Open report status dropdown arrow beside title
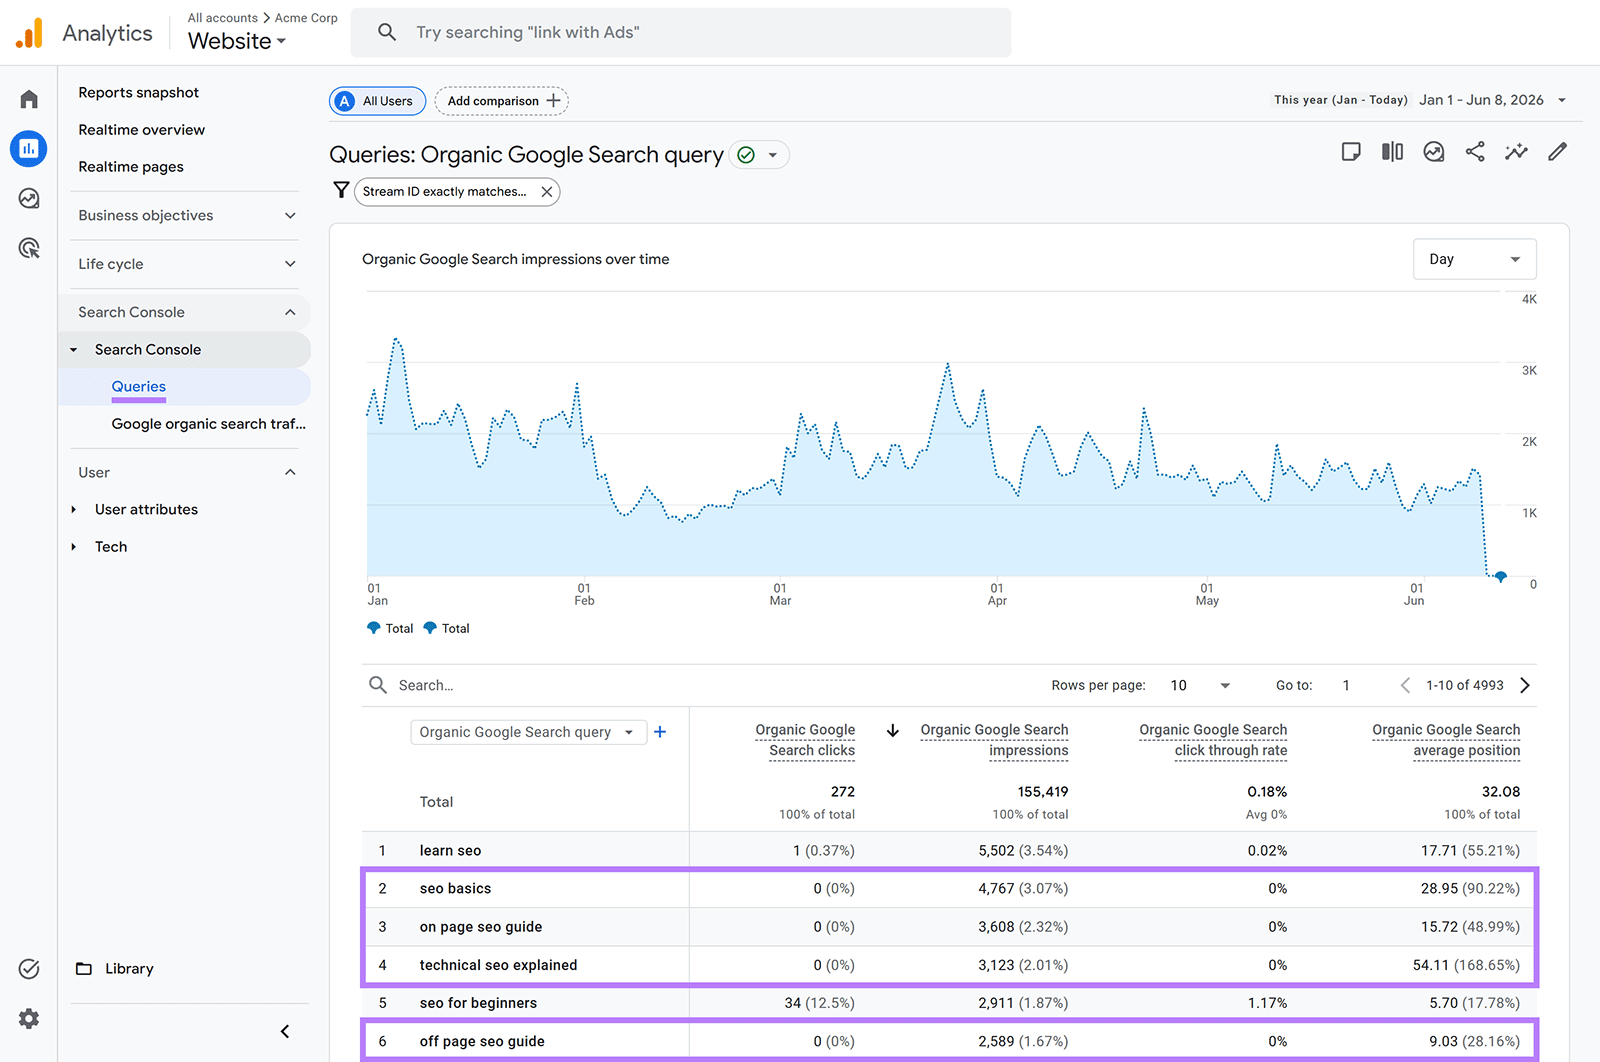 coord(773,155)
